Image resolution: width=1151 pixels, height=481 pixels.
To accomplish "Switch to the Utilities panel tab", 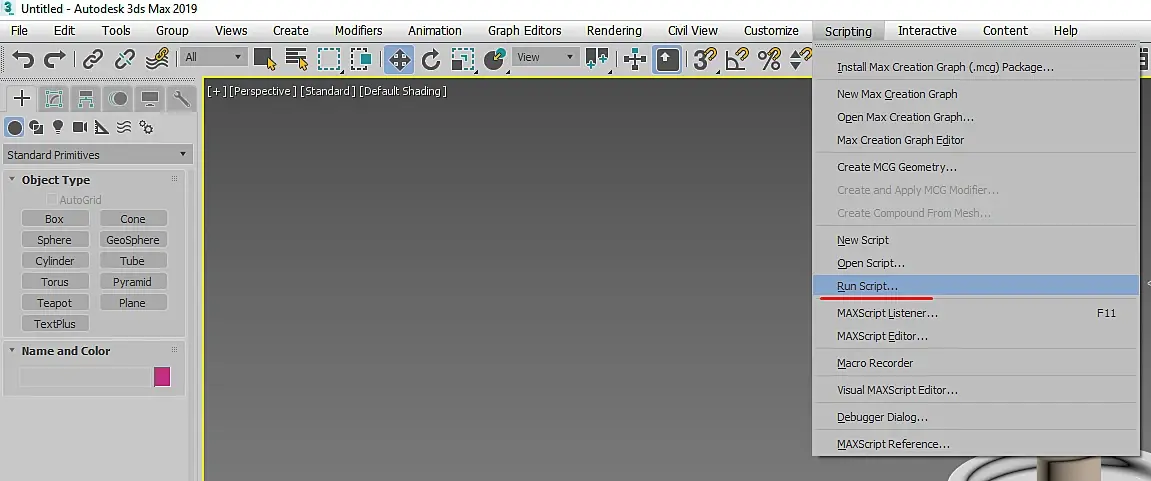I will click(181, 98).
